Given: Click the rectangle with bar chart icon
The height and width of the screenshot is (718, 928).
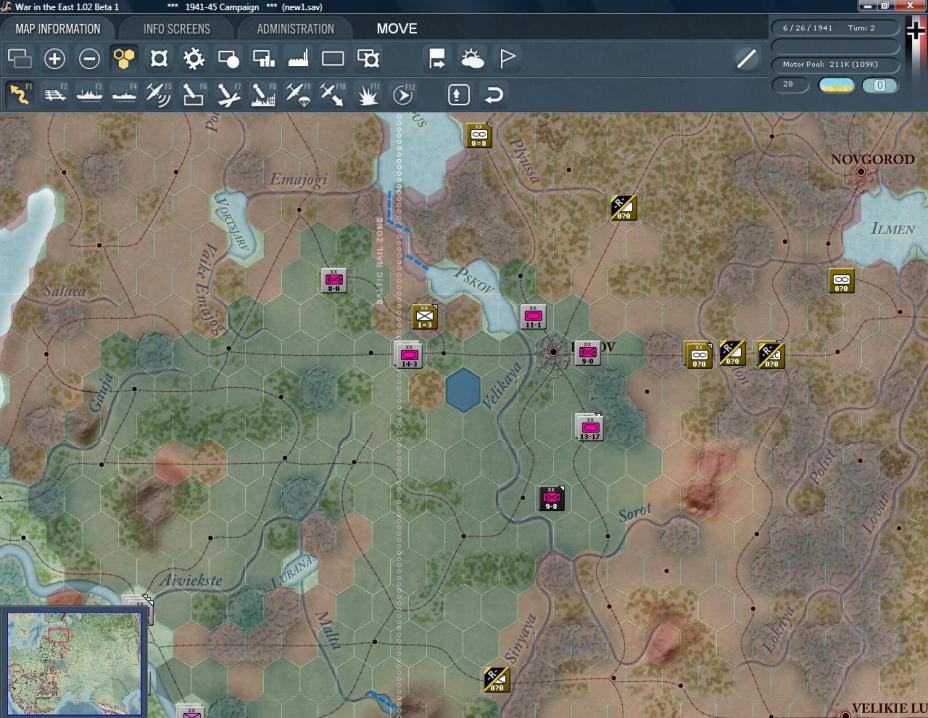Looking at the screenshot, I should pyautogui.click(x=263, y=59).
